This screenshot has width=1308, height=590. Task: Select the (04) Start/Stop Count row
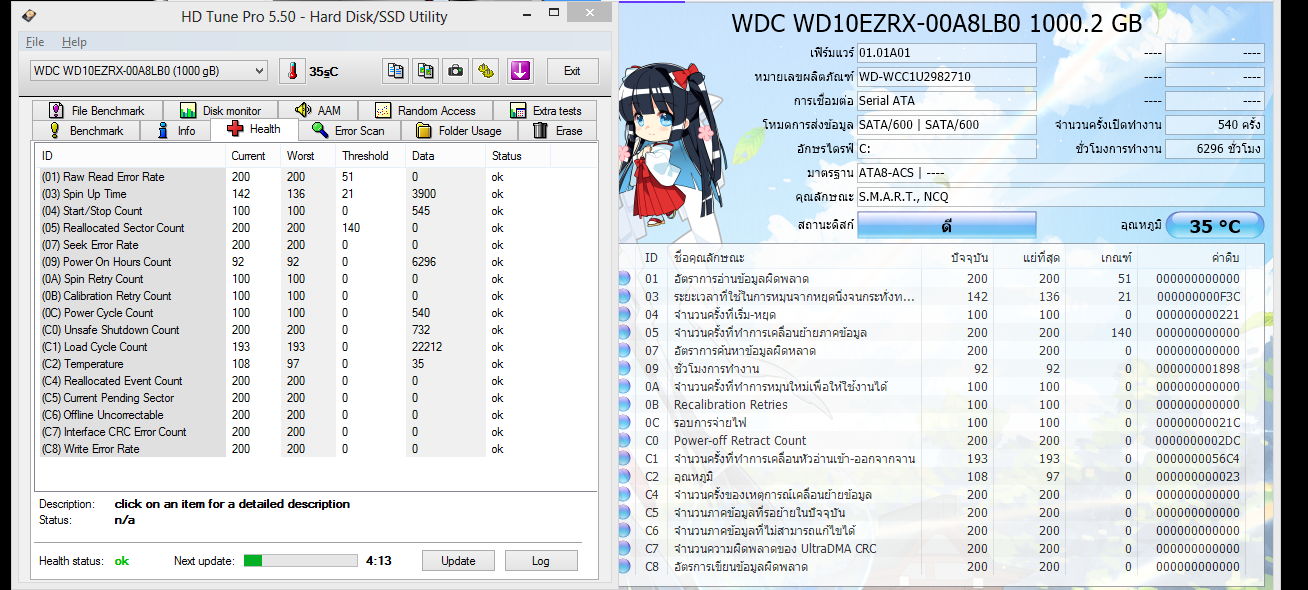tap(315, 211)
